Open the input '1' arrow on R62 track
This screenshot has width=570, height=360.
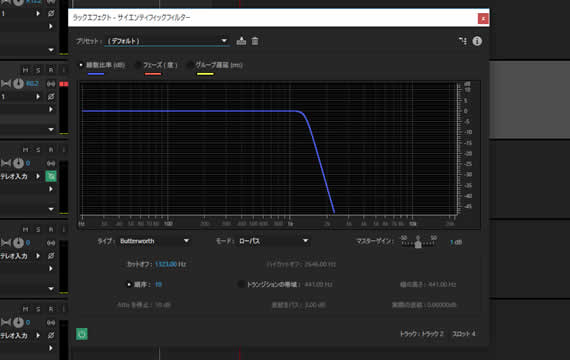pos(38,97)
